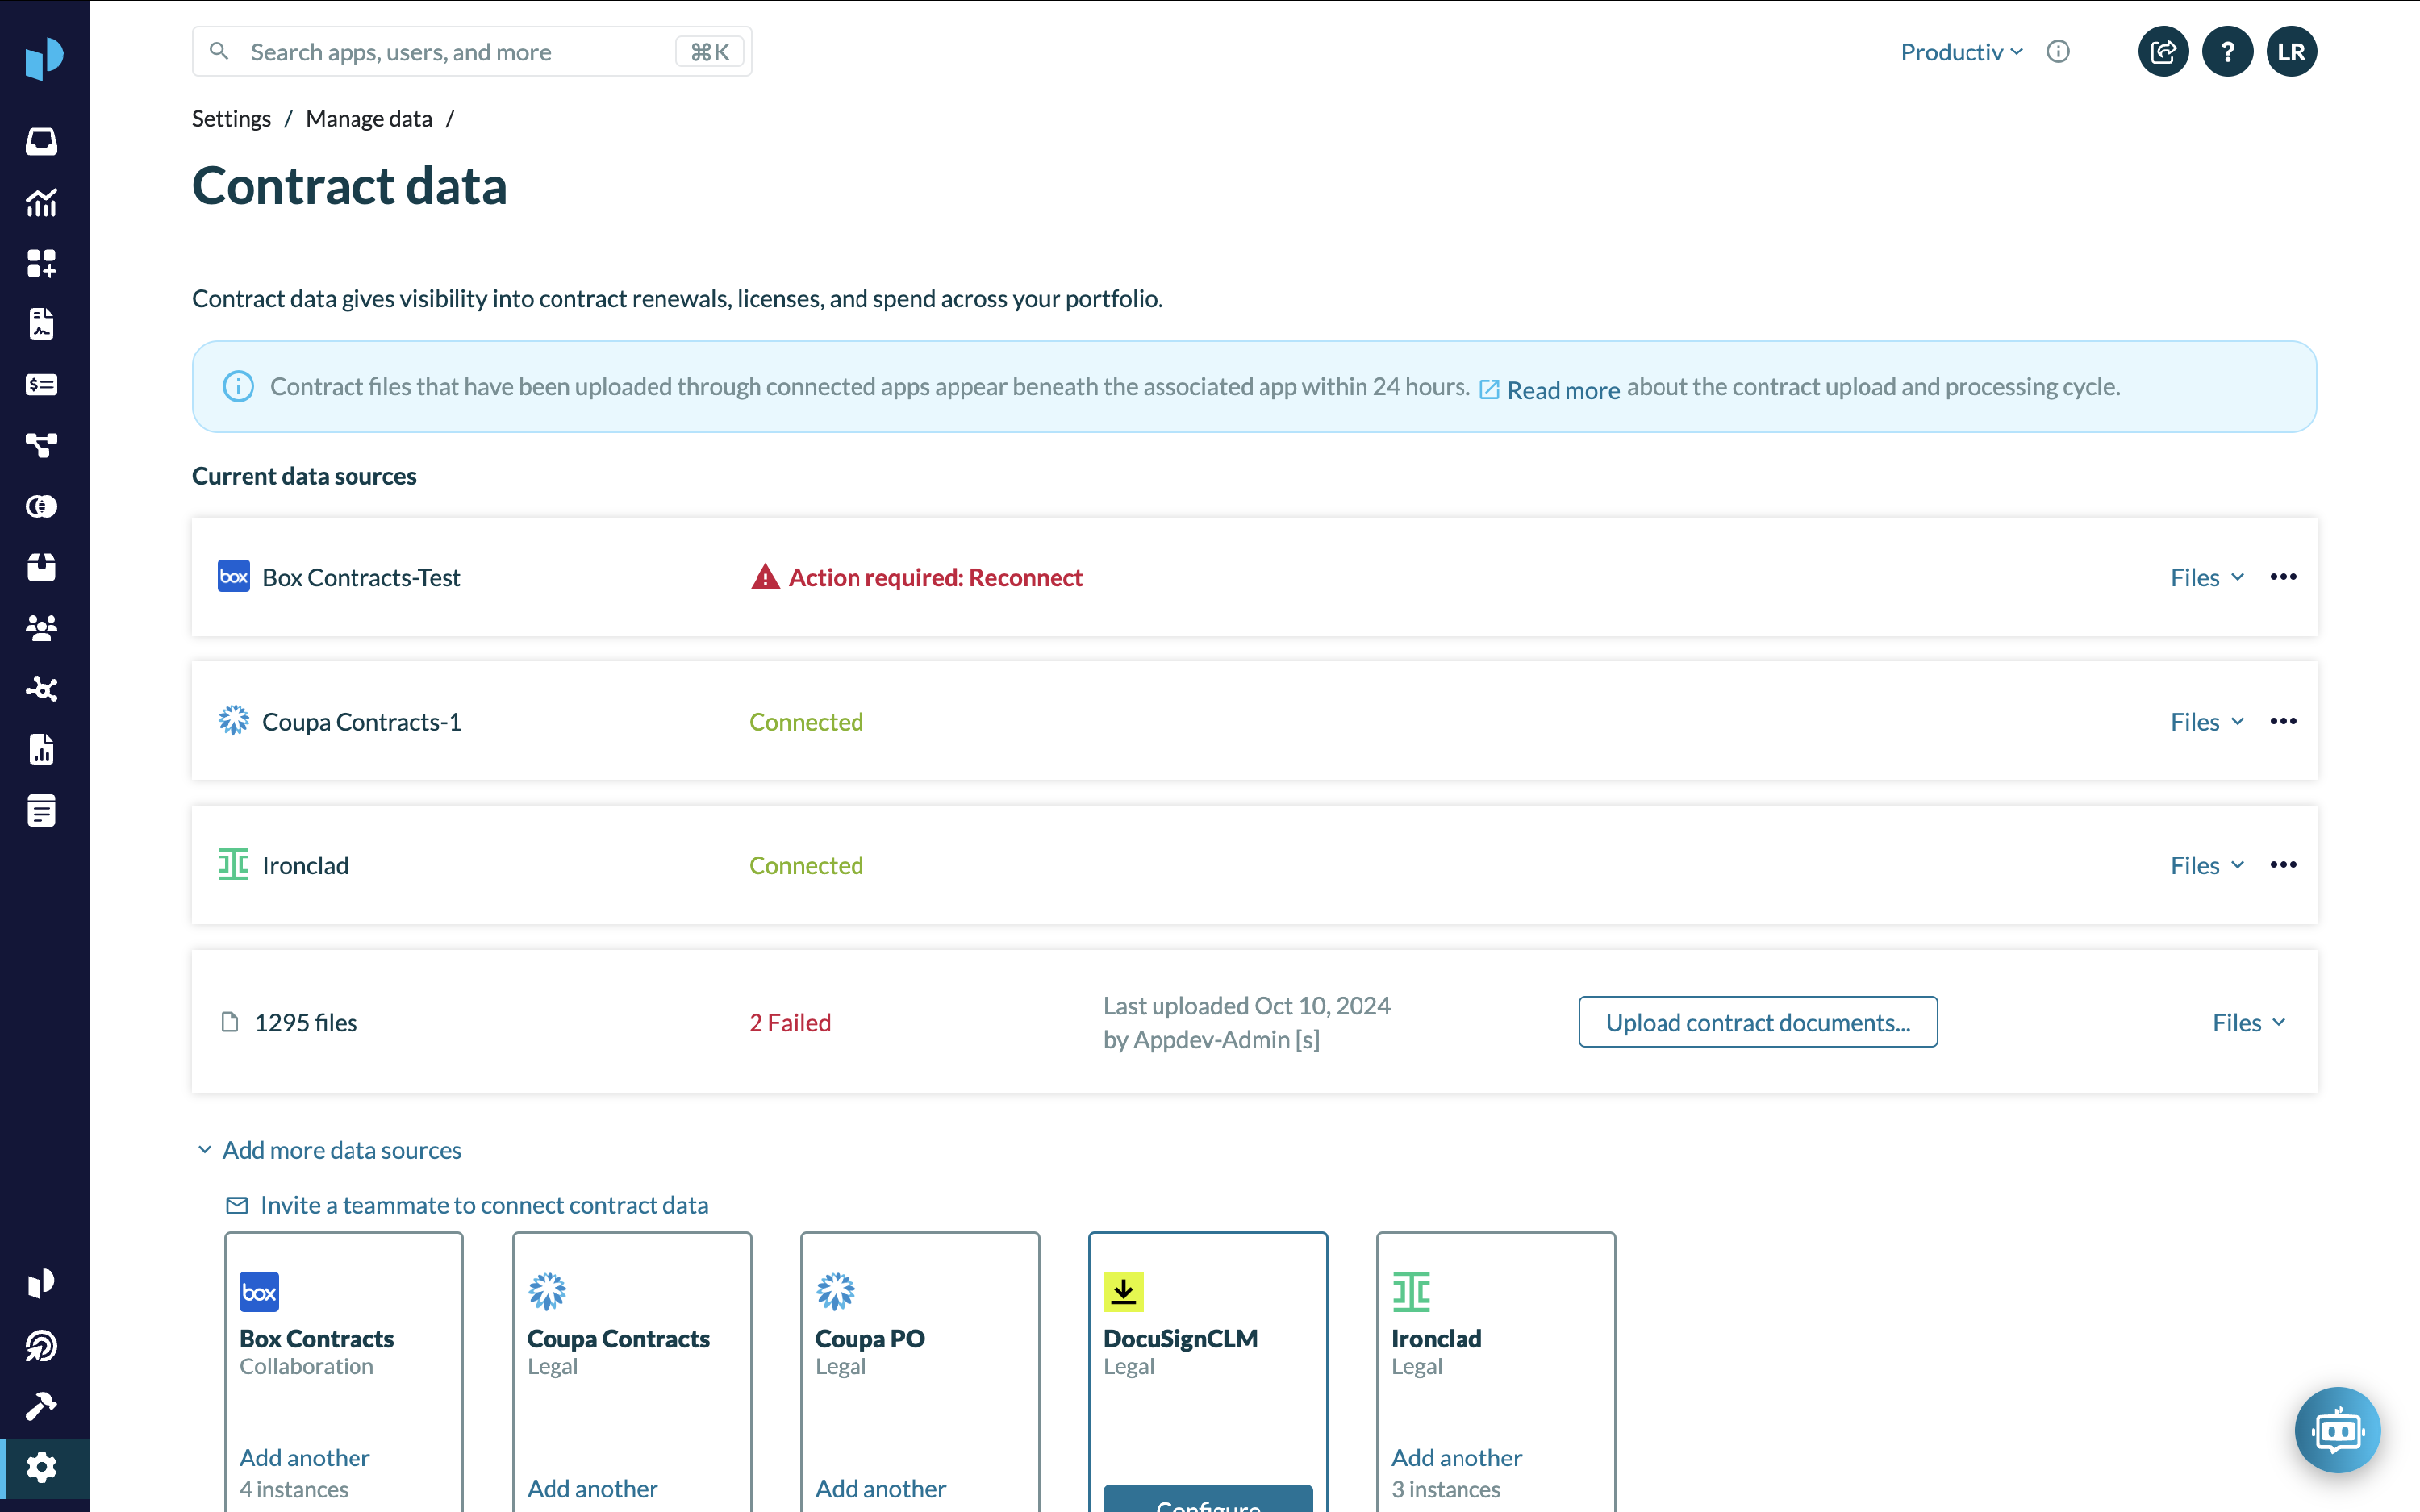
Task: Open the settings gear in sidebar
Action: (42, 1467)
